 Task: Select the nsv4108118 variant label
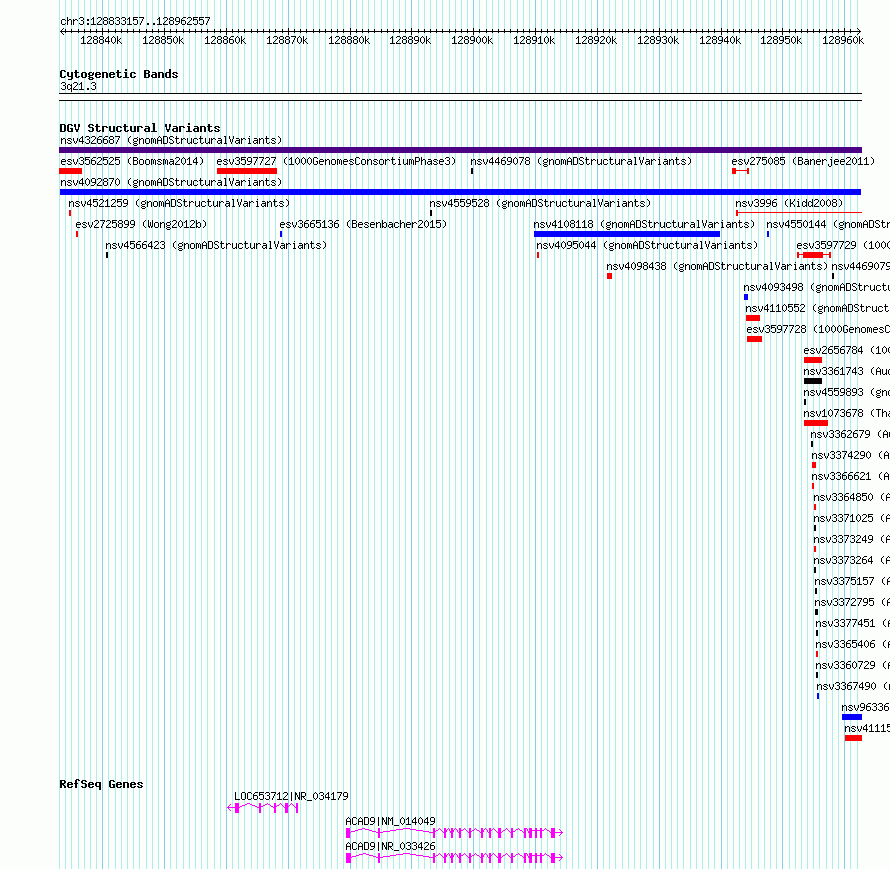(644, 224)
